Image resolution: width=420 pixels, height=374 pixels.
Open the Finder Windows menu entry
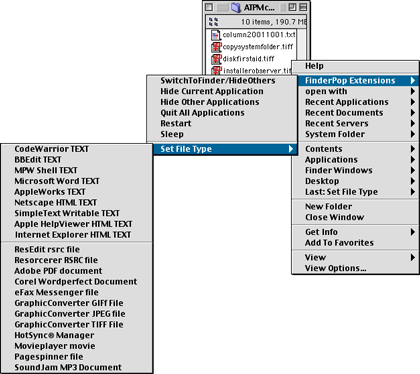click(x=355, y=170)
